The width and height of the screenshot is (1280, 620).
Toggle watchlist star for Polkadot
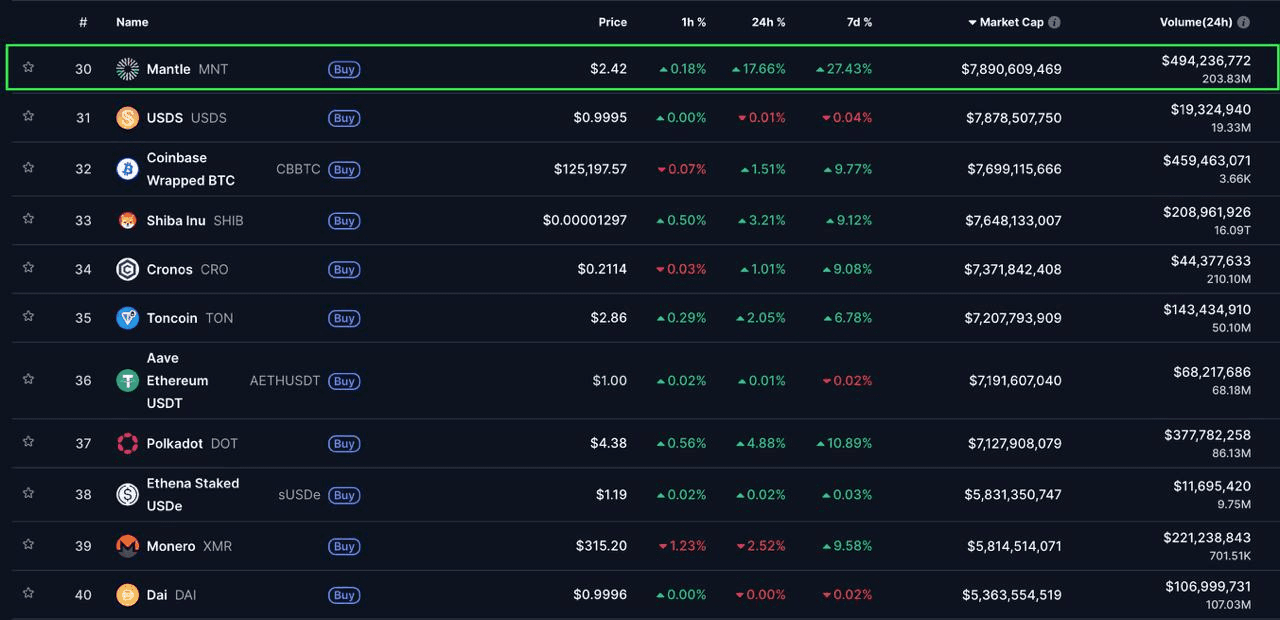tap(28, 441)
